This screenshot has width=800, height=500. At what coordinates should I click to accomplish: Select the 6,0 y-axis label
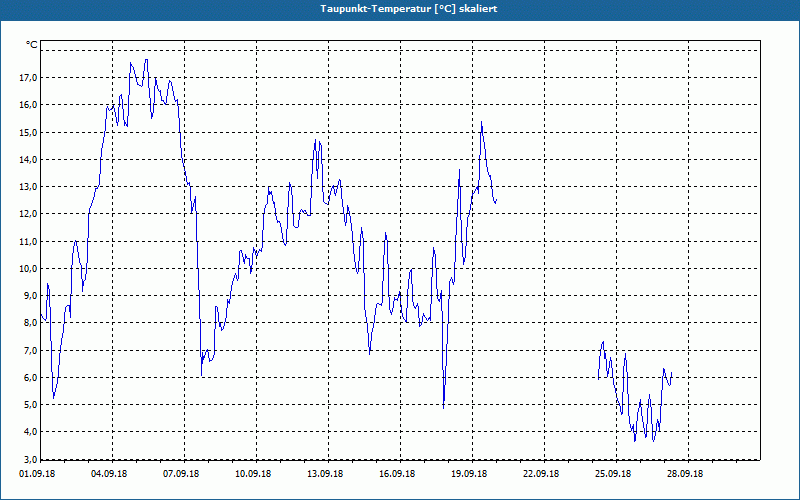click(30, 378)
